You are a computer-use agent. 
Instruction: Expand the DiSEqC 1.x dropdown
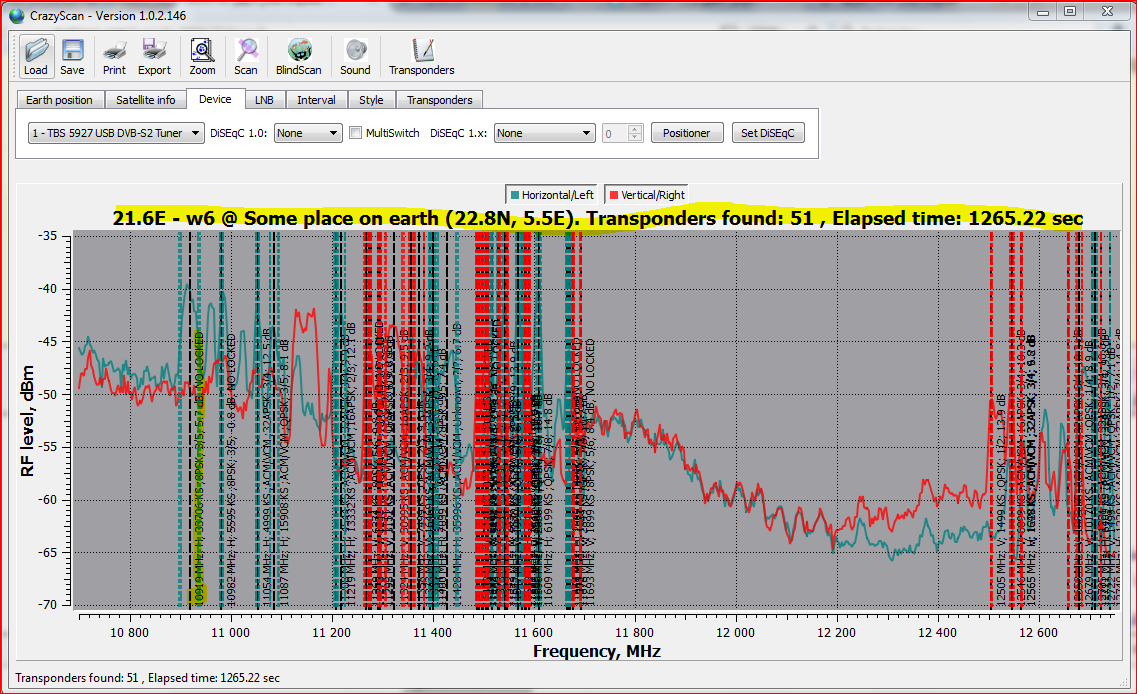point(544,133)
